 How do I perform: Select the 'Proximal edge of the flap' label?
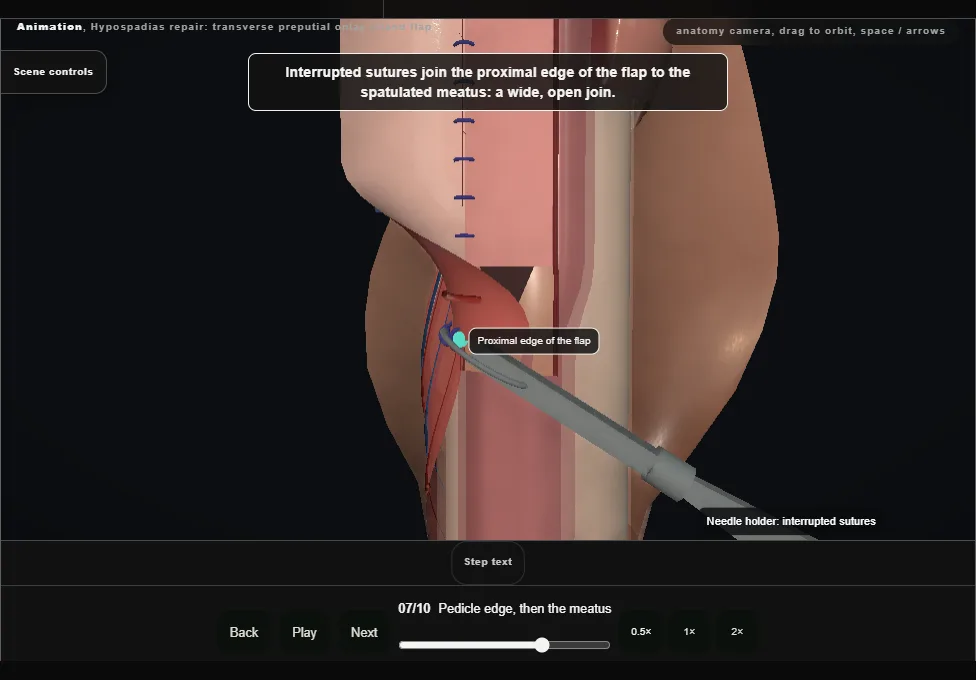[533, 341]
